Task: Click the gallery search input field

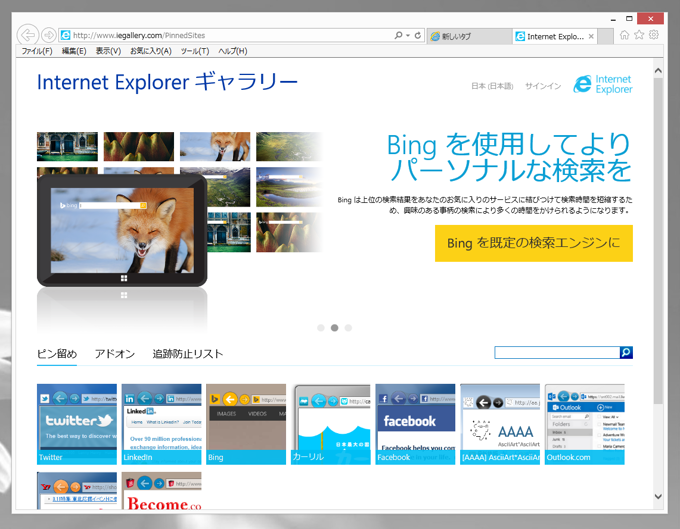Action: tap(557, 353)
